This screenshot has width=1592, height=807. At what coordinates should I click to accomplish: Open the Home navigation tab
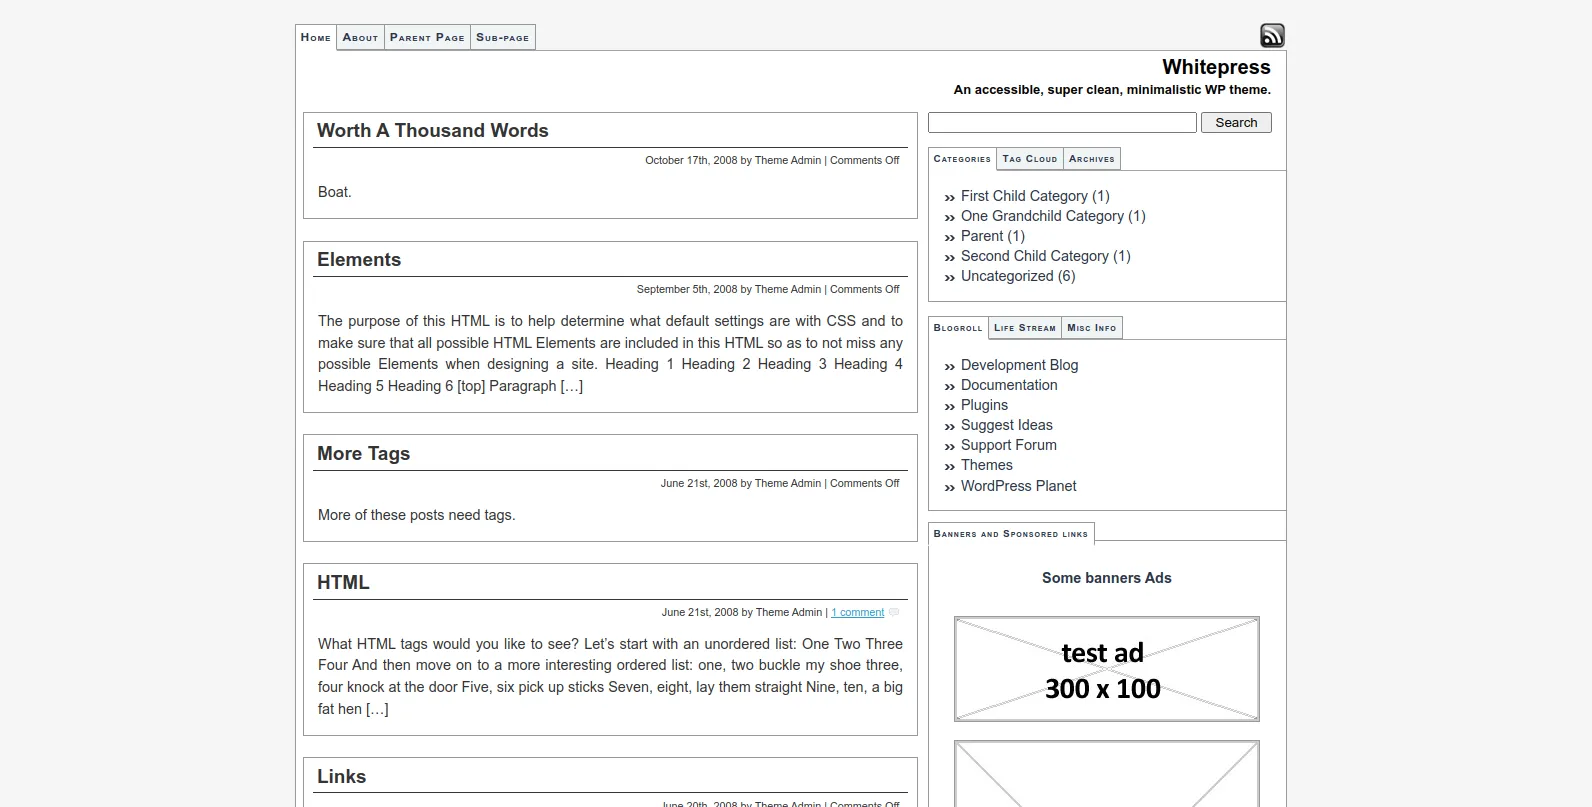tap(316, 37)
